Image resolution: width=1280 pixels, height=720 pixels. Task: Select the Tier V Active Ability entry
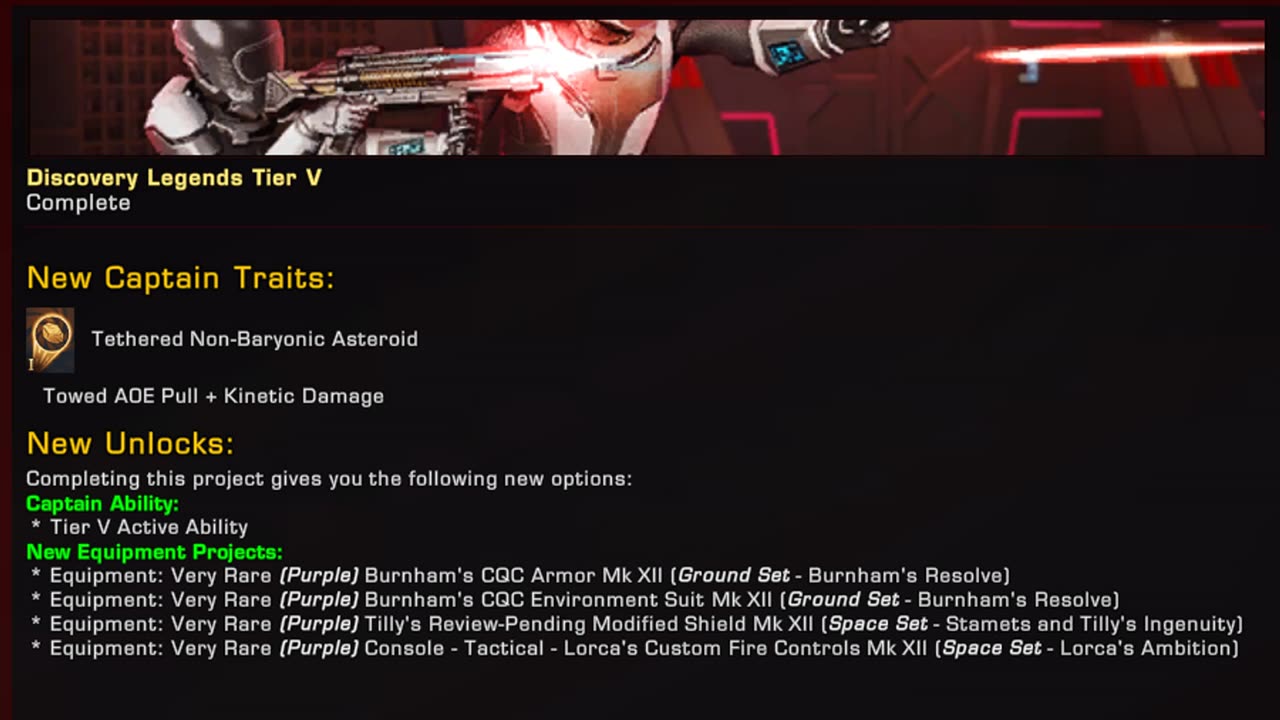(x=149, y=527)
